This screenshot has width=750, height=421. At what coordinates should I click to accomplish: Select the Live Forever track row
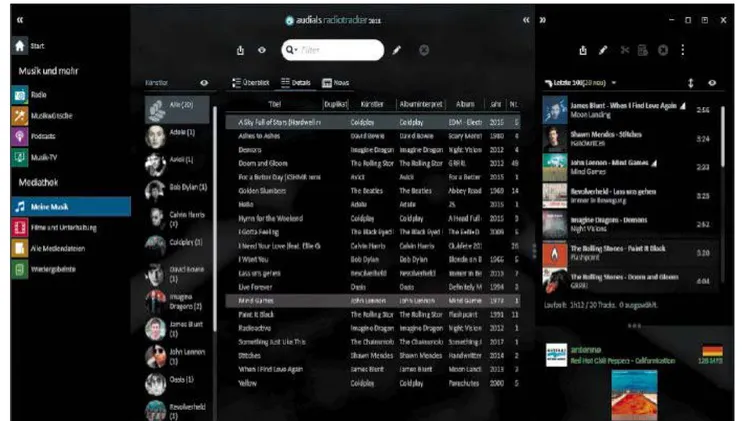(x=373, y=287)
